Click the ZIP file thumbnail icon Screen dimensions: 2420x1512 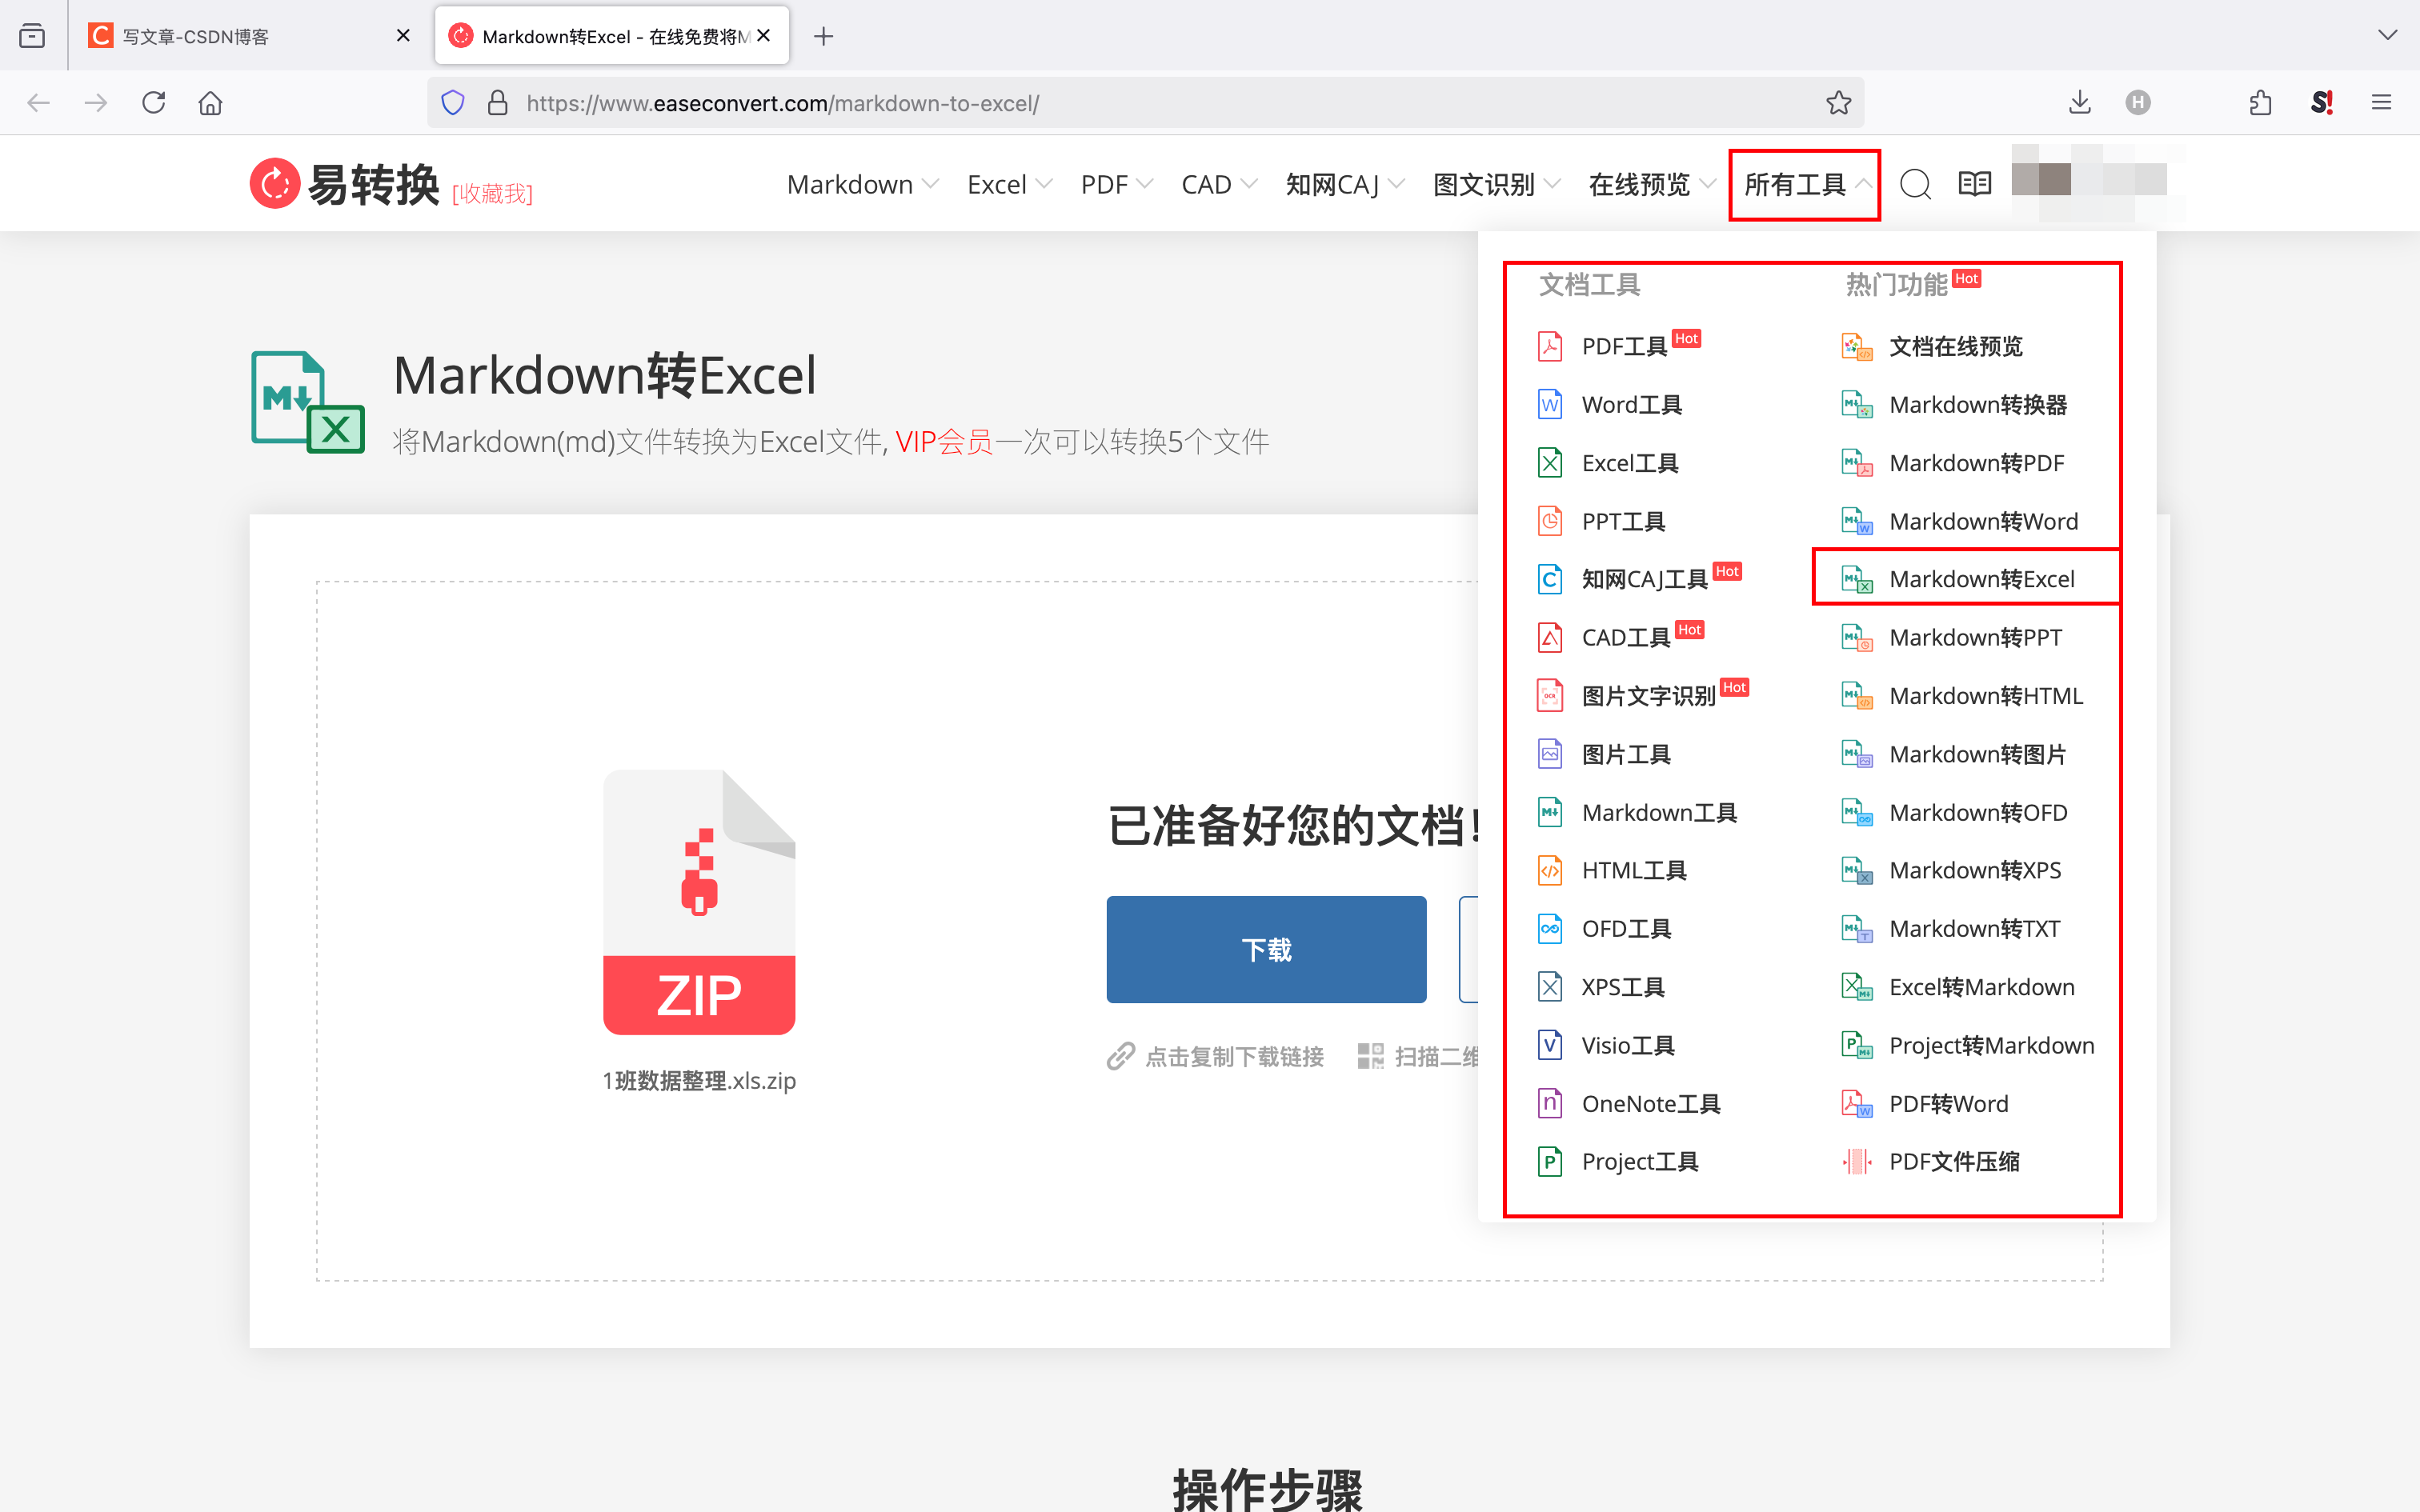coord(699,902)
